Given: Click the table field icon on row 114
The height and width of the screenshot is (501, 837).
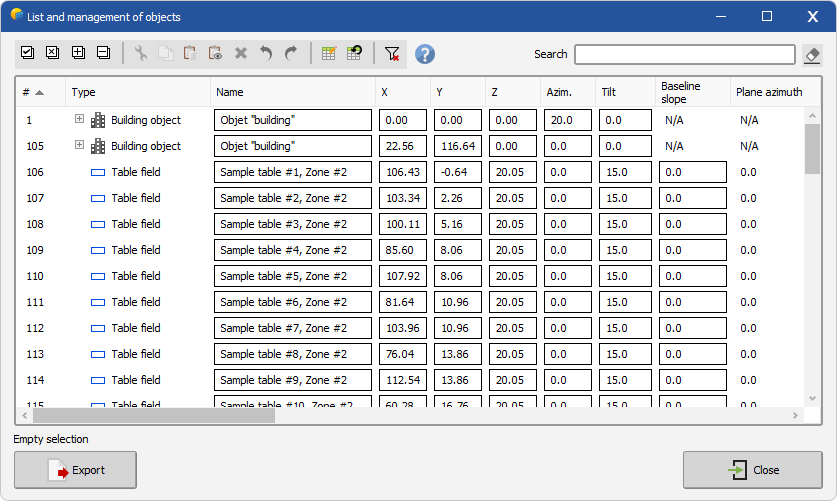Looking at the screenshot, I should (x=98, y=380).
